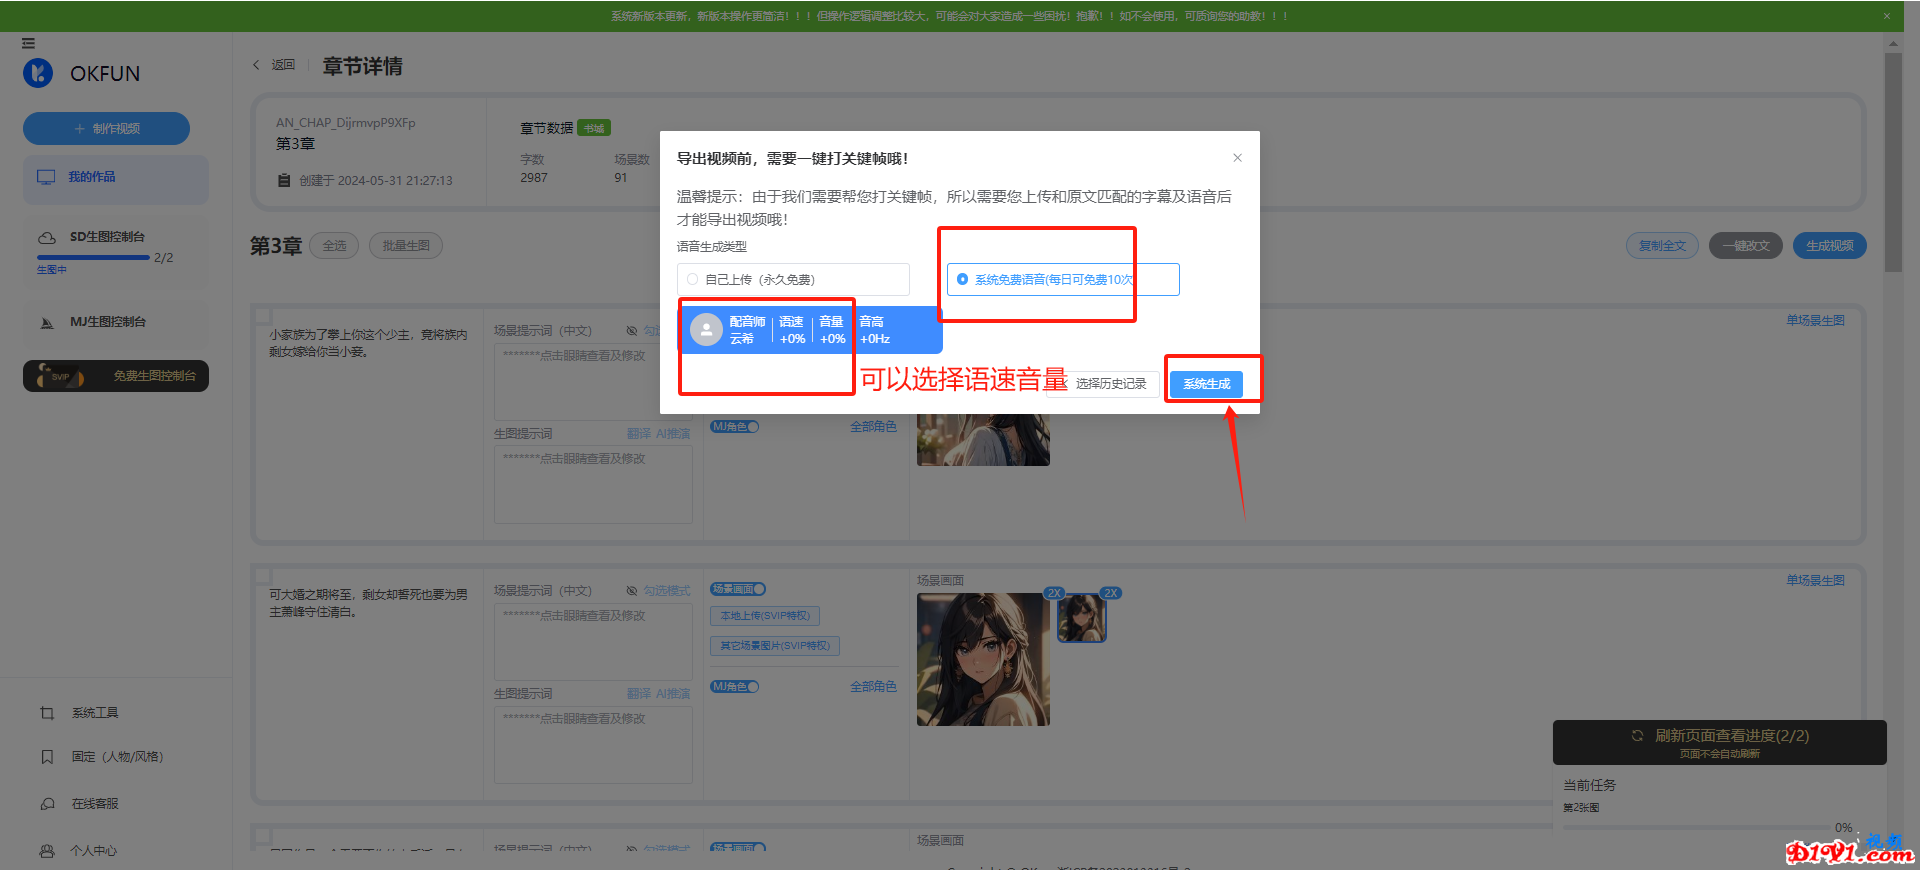Tick the checkbox on the bottom cut-off scene card
The image size is (1920, 870).
tap(264, 836)
